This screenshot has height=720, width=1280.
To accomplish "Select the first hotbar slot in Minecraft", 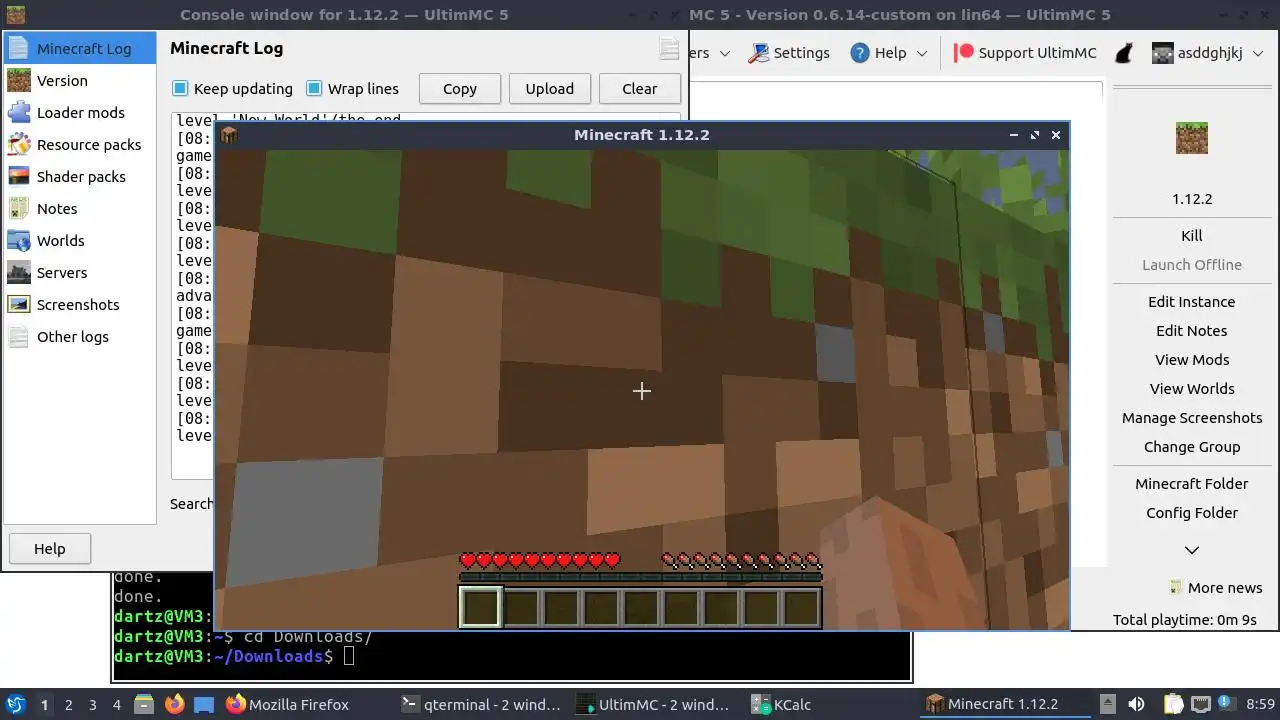I will 481,608.
